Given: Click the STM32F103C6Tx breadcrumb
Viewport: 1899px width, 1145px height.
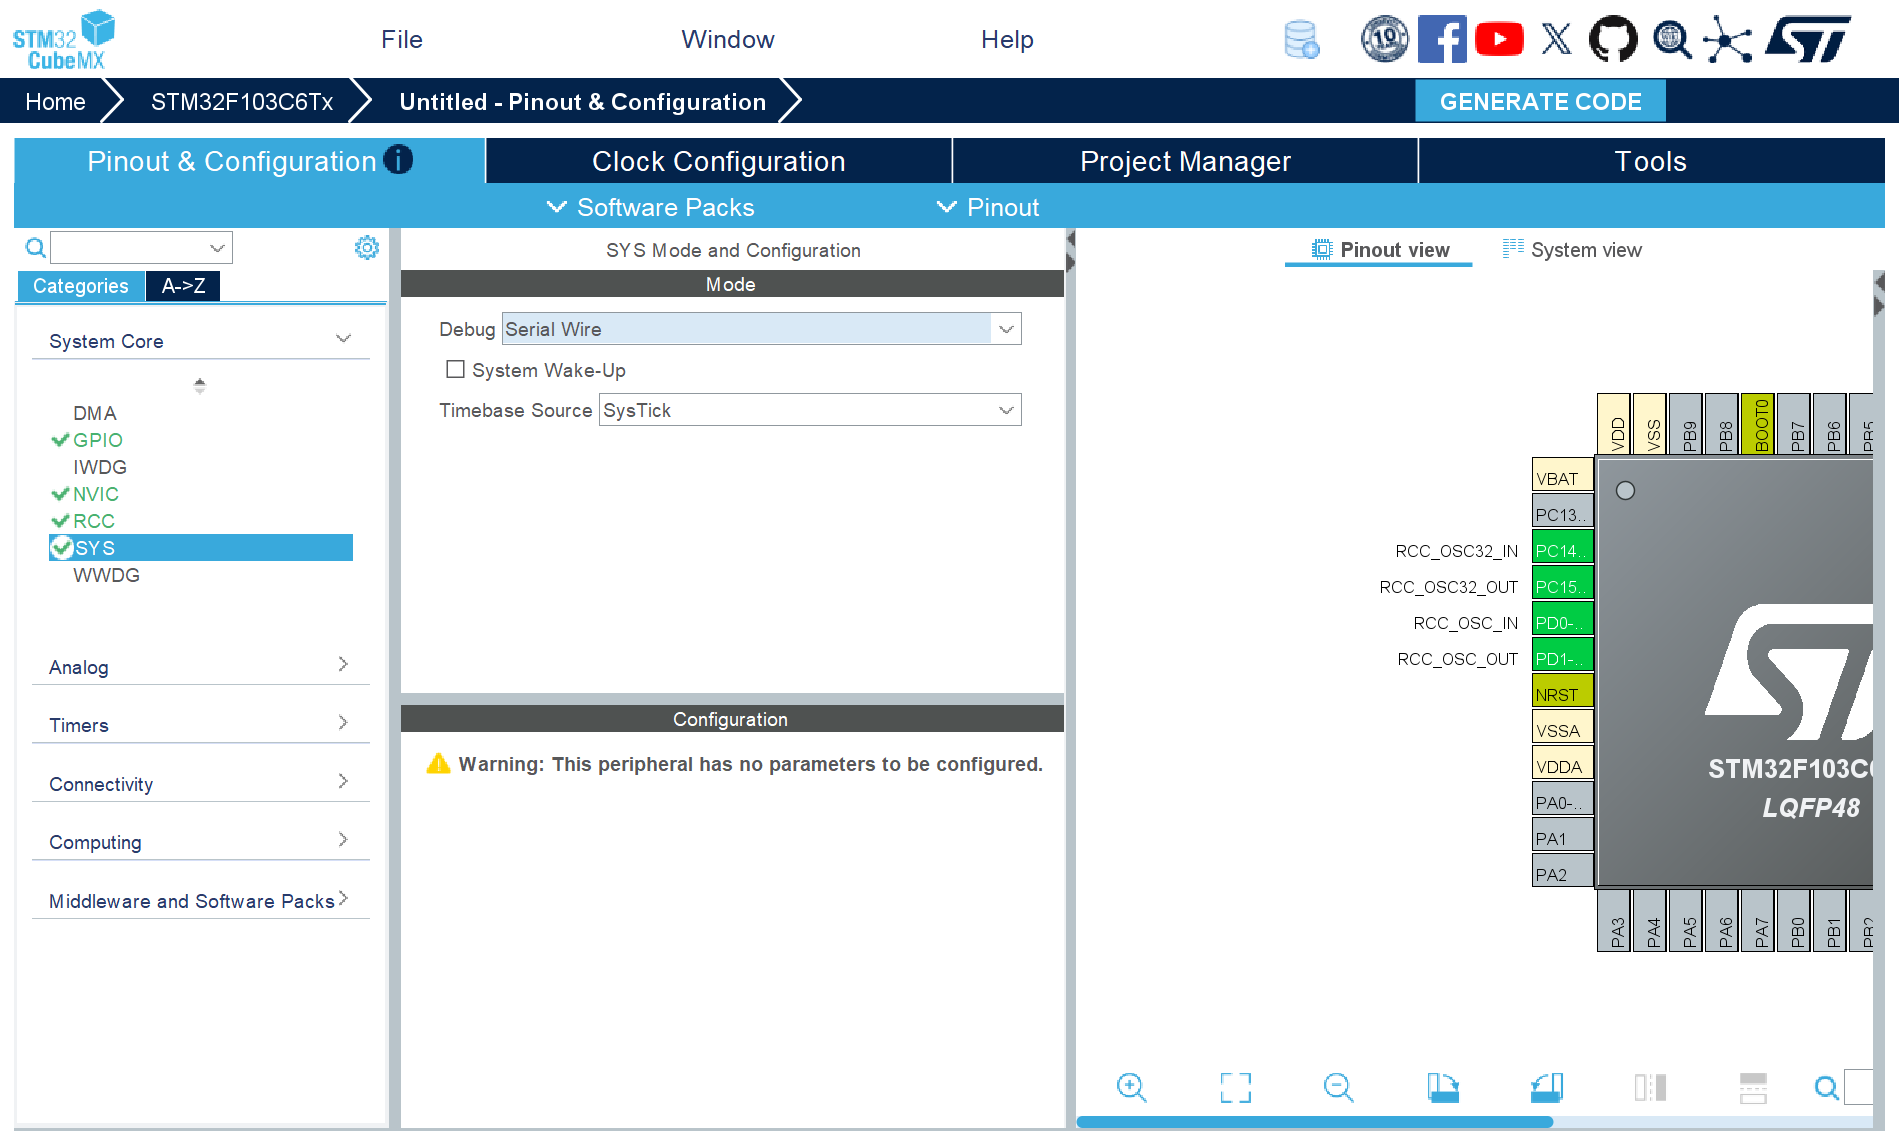Looking at the screenshot, I should (242, 102).
